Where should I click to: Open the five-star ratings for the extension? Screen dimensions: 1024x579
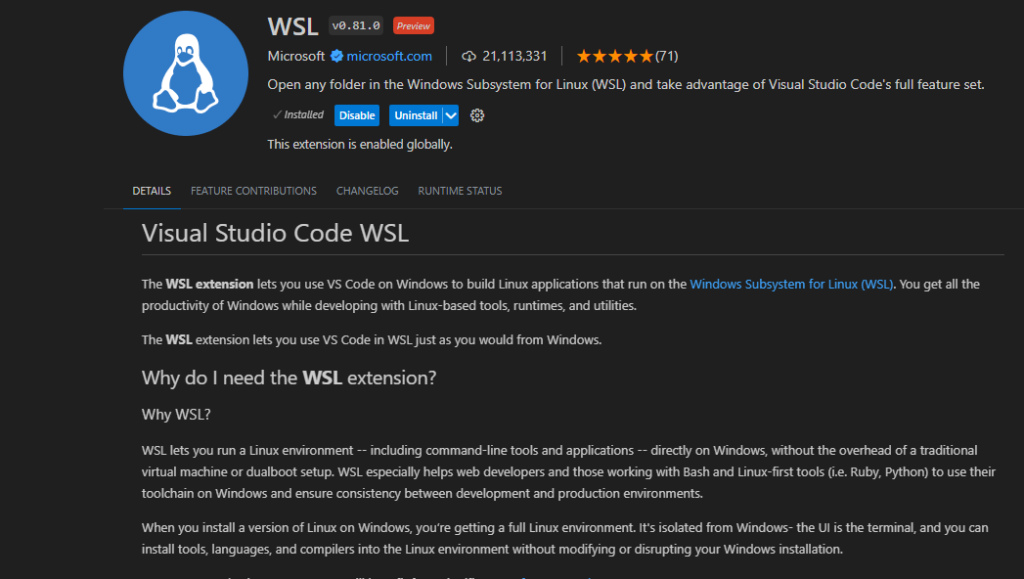[x=615, y=56]
